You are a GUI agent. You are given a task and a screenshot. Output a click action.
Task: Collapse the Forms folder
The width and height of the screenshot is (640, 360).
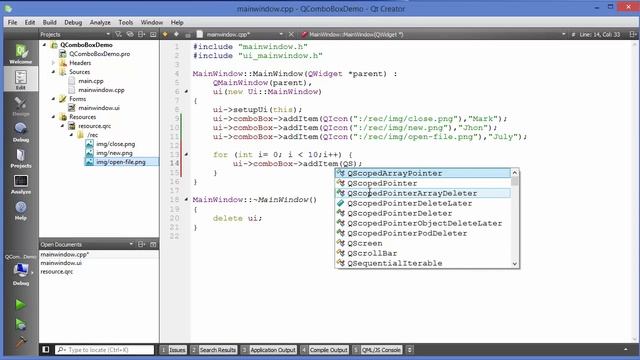(53, 99)
